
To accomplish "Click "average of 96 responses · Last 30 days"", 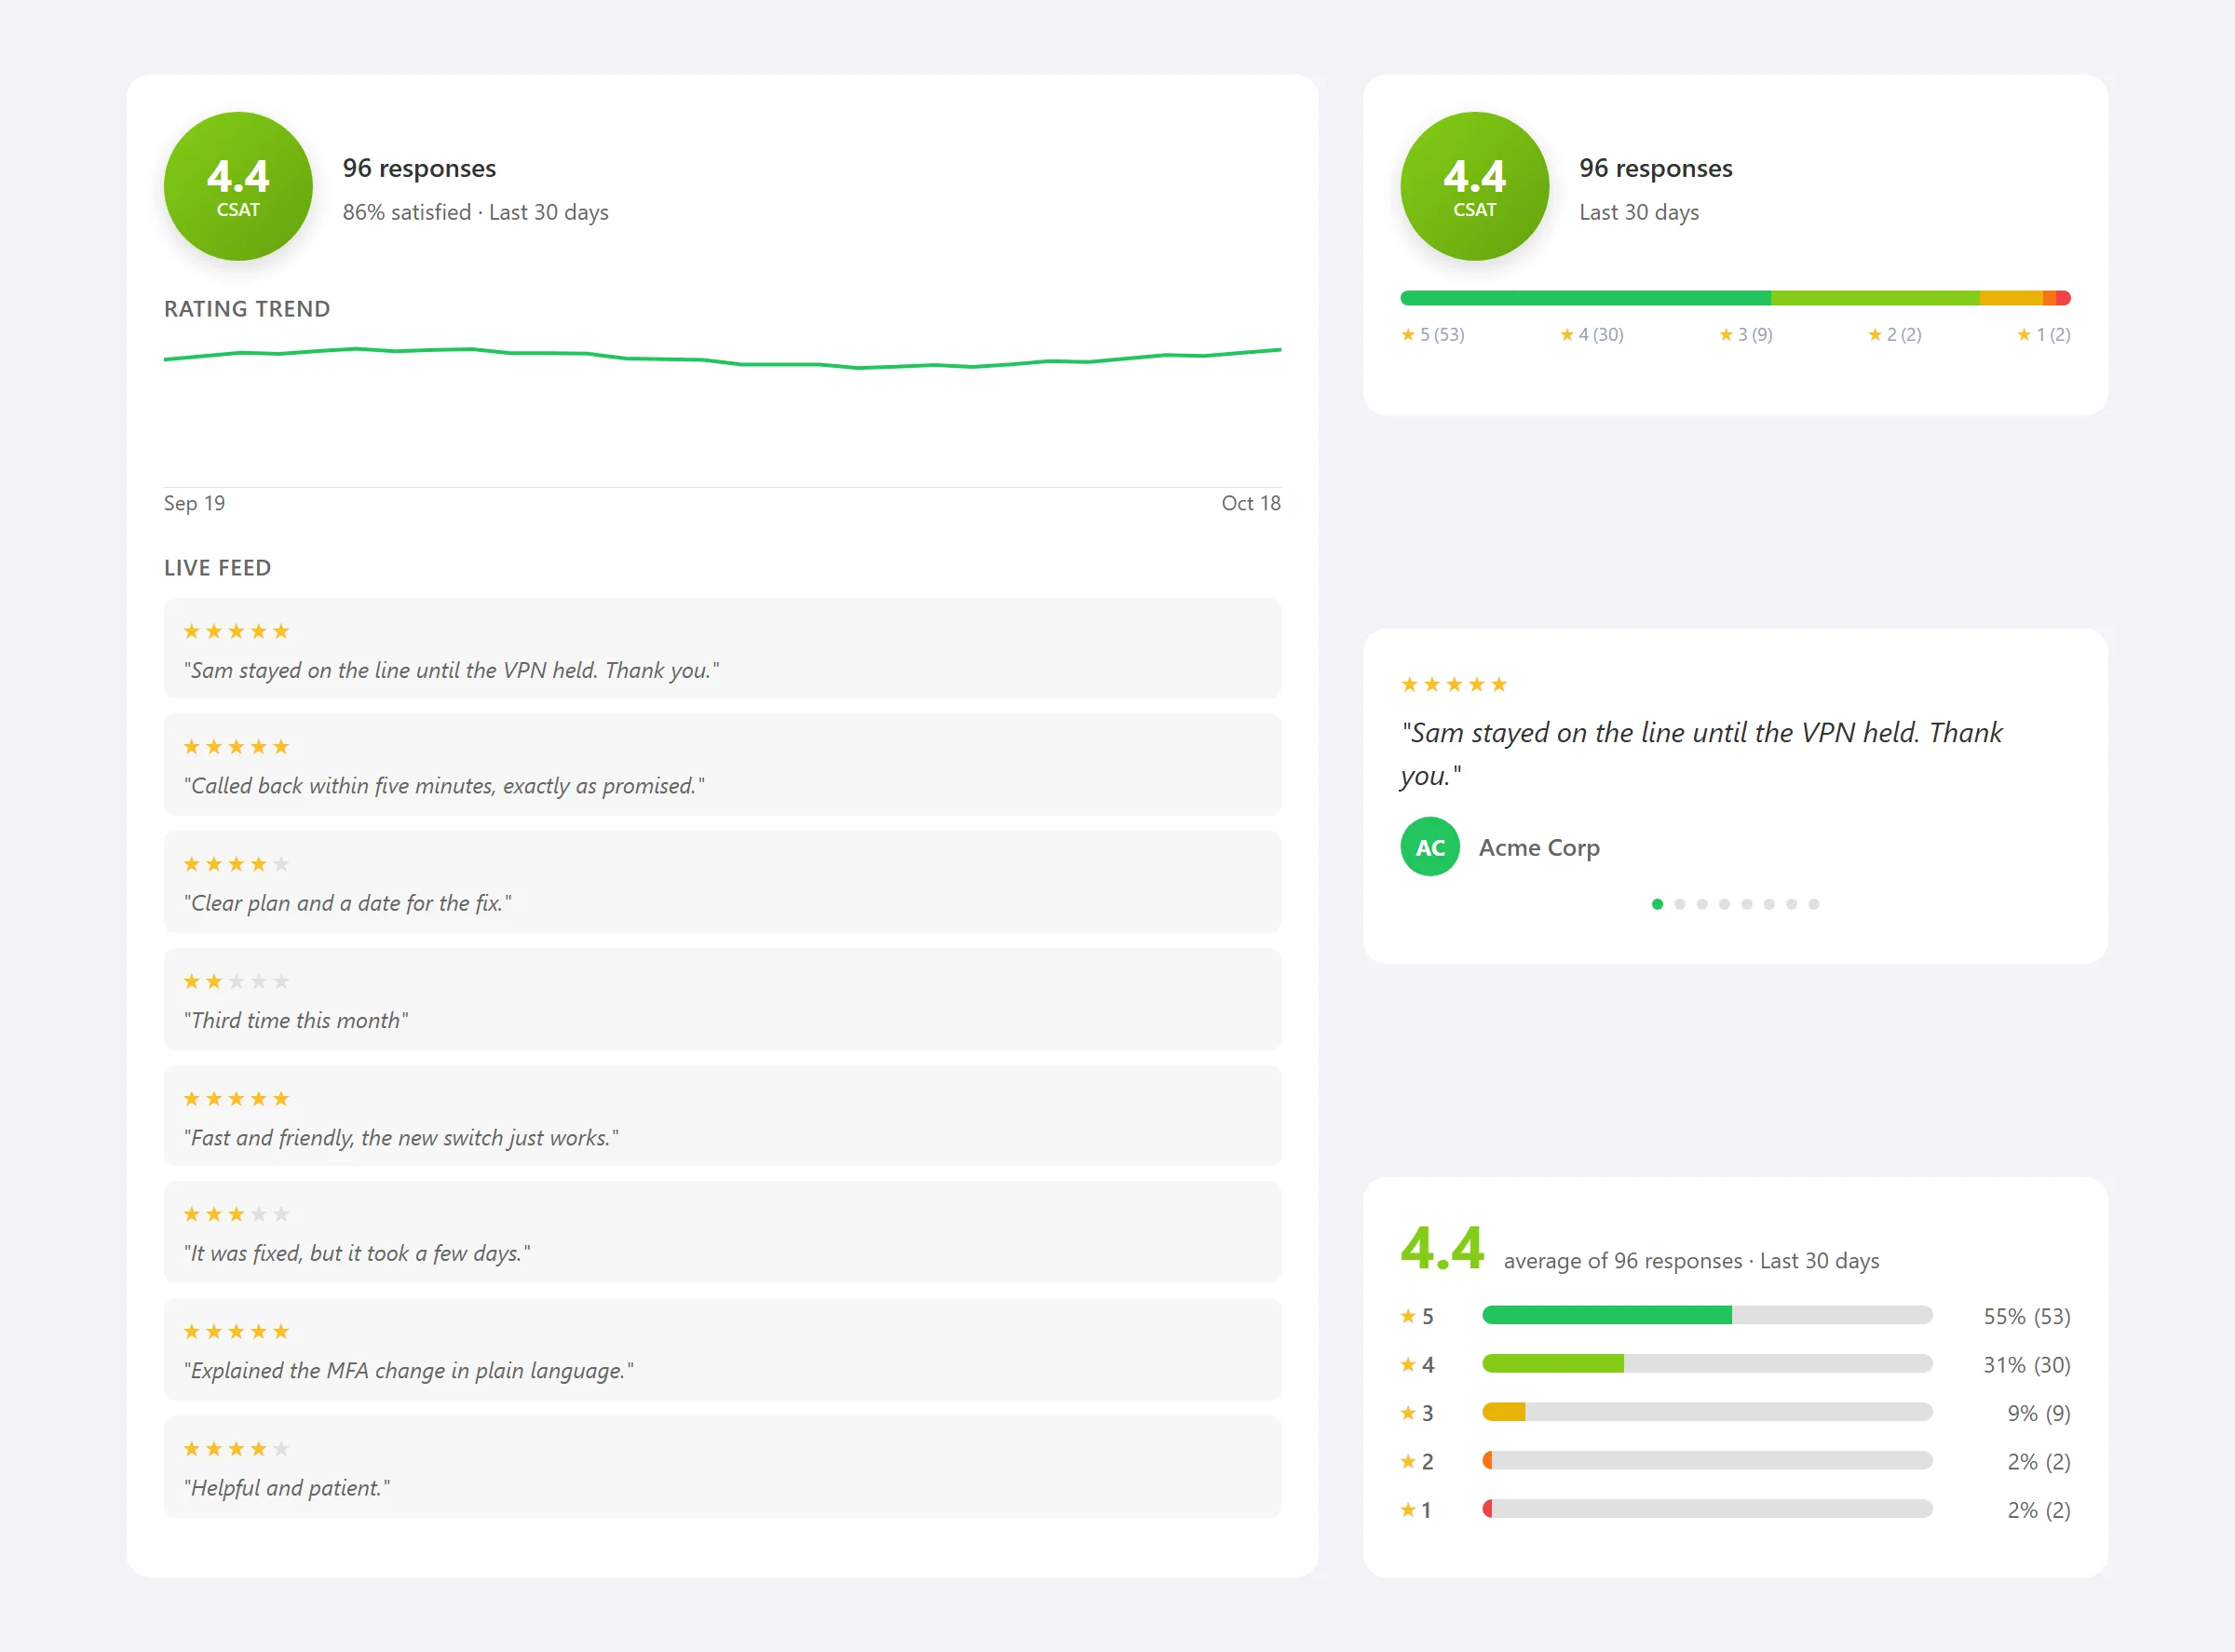I will click(x=1691, y=1261).
